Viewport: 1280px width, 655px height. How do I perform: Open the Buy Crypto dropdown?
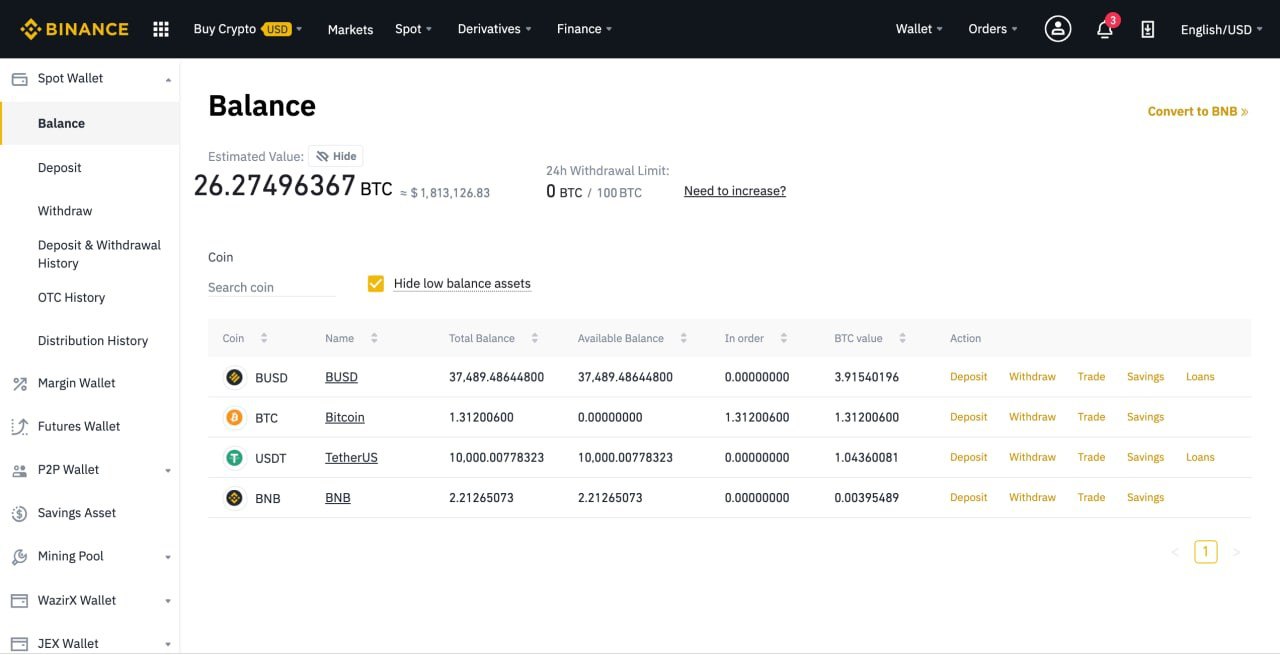[x=248, y=29]
